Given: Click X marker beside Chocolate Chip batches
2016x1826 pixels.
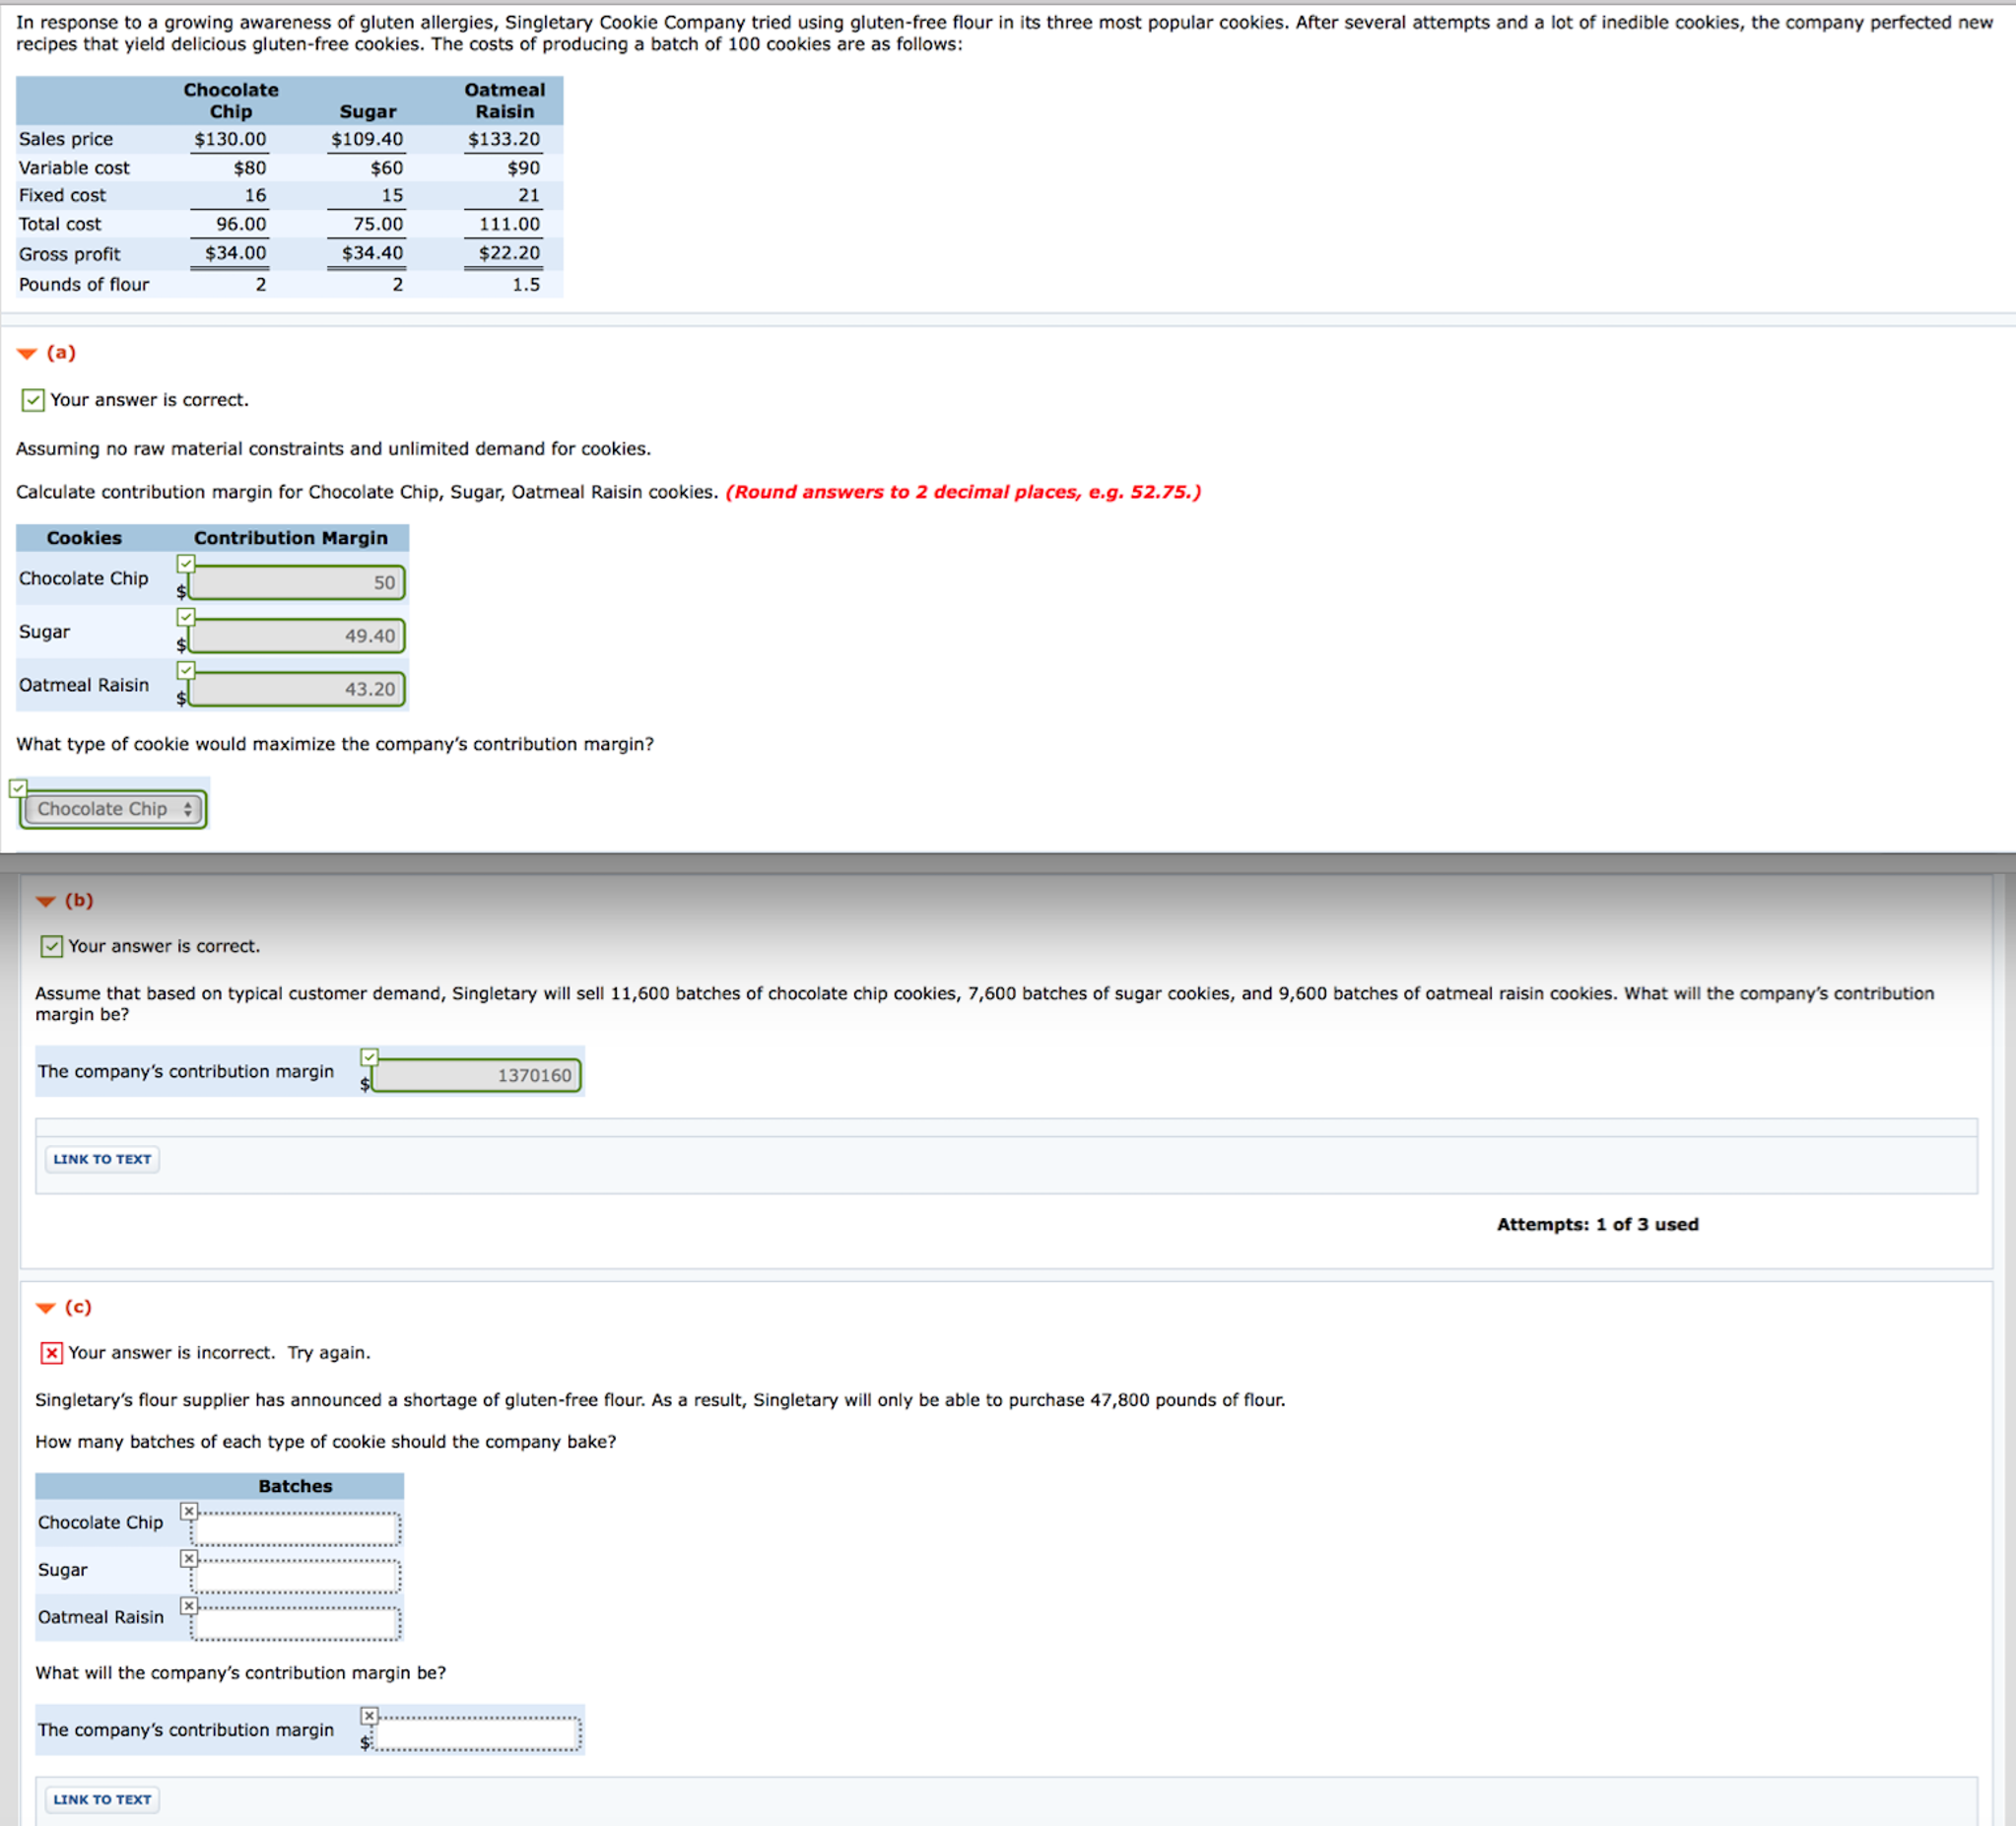Looking at the screenshot, I should point(189,1511).
